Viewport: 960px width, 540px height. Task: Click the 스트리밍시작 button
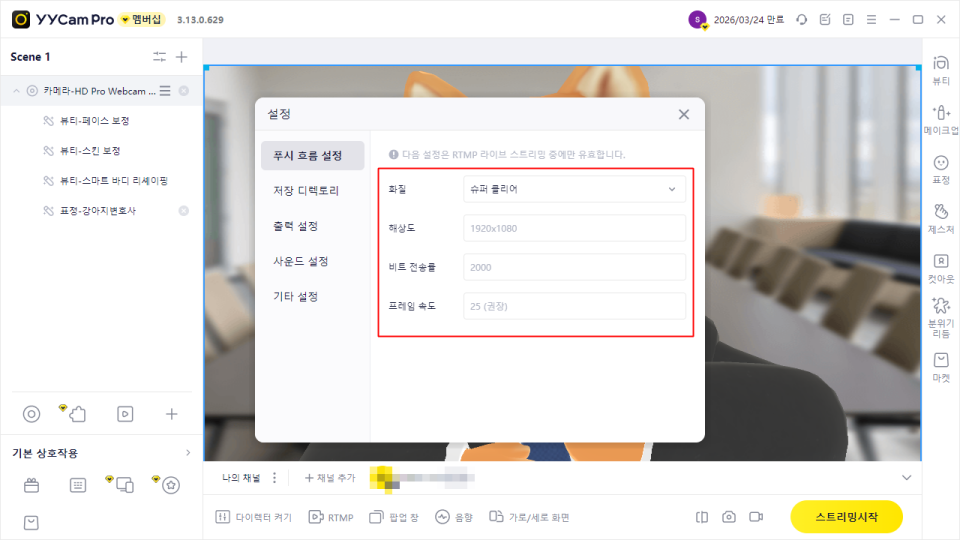(x=846, y=517)
